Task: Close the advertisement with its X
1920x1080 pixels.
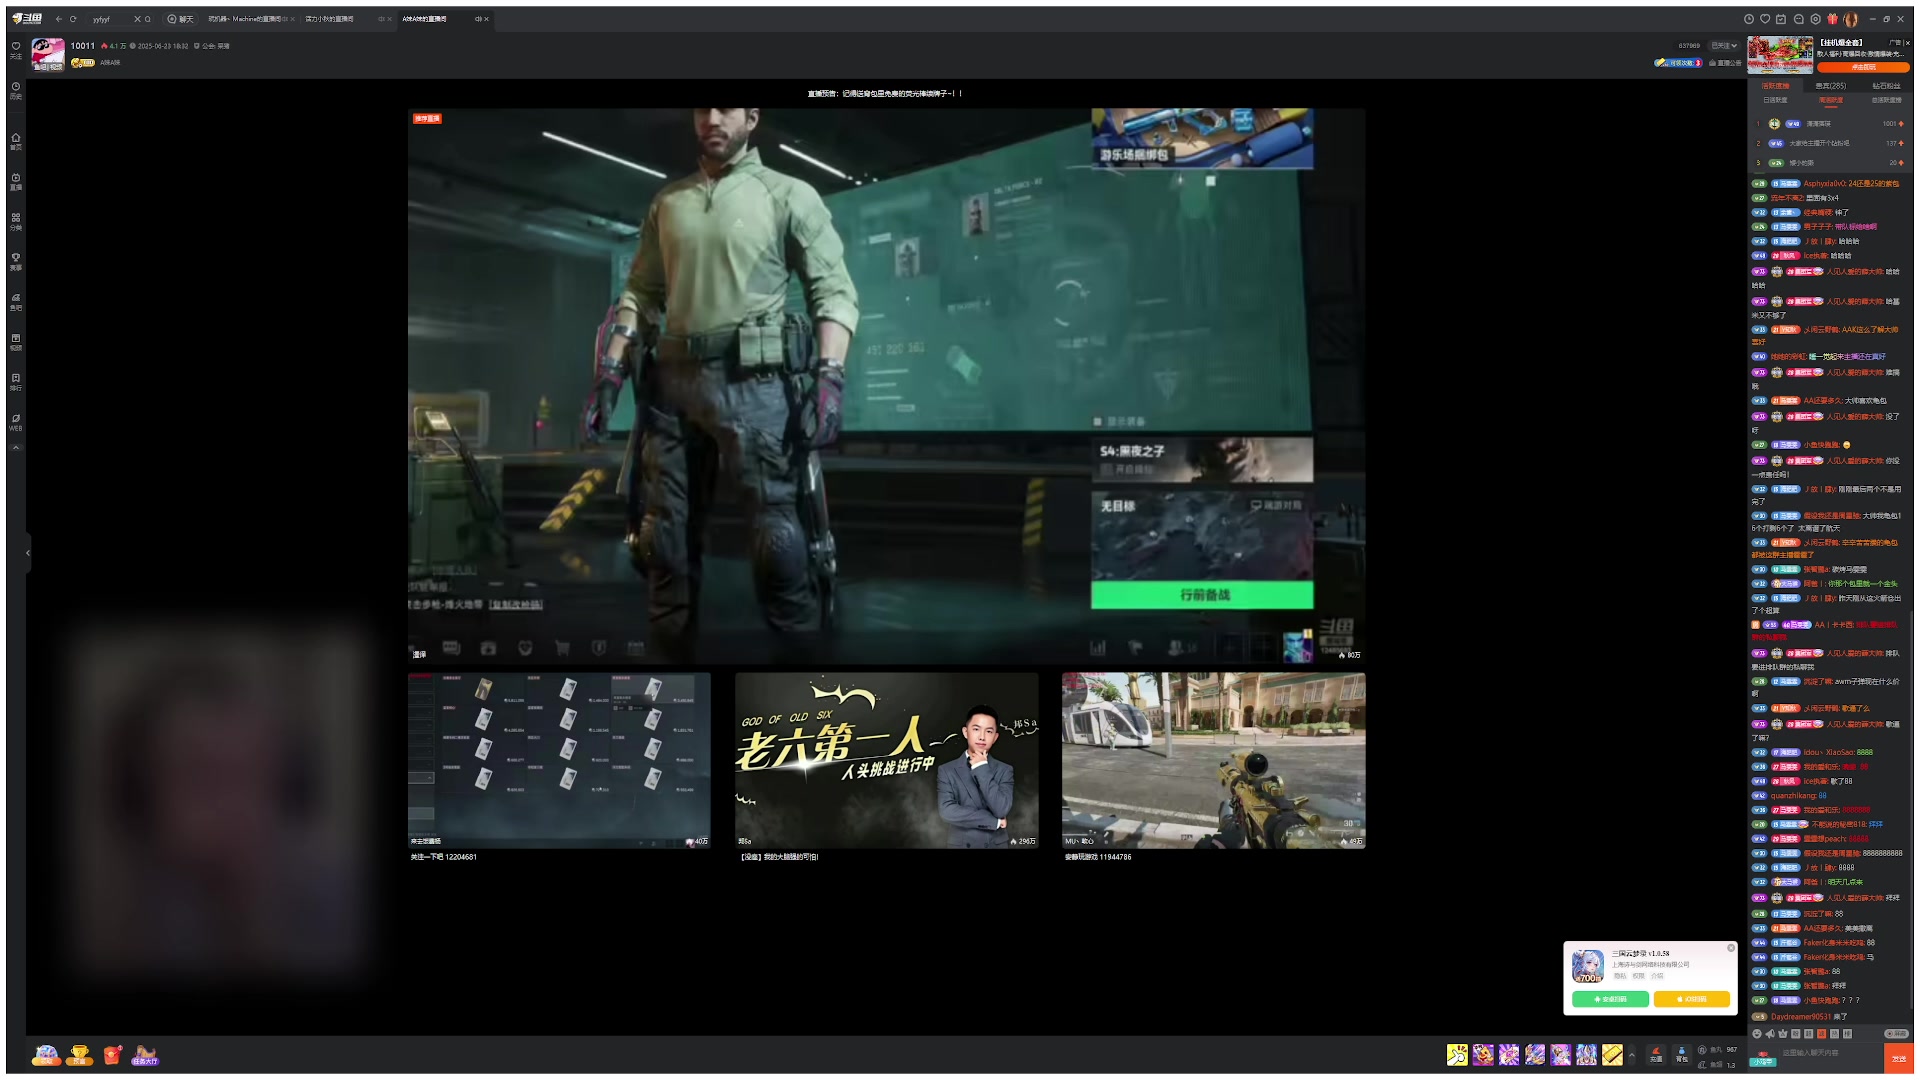Action: [x=1908, y=42]
